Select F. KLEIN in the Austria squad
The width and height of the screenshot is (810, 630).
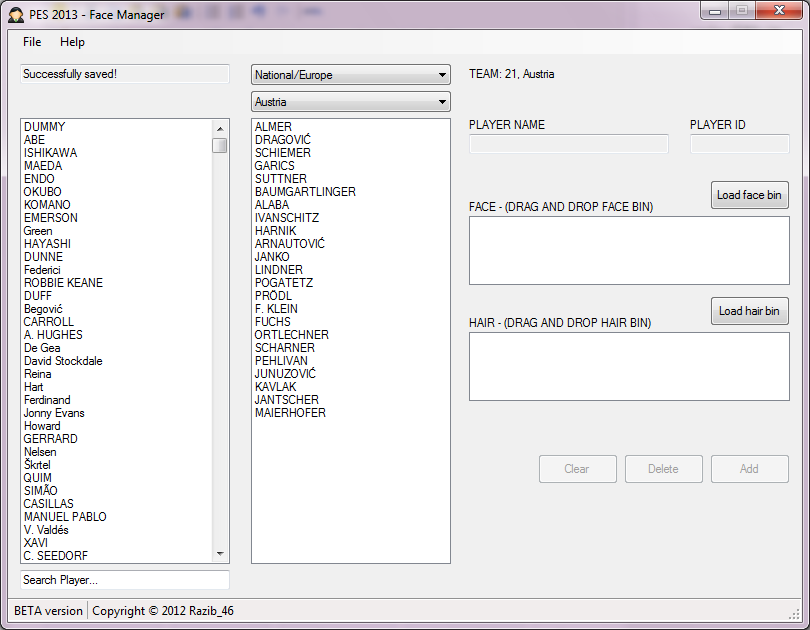pos(351,309)
